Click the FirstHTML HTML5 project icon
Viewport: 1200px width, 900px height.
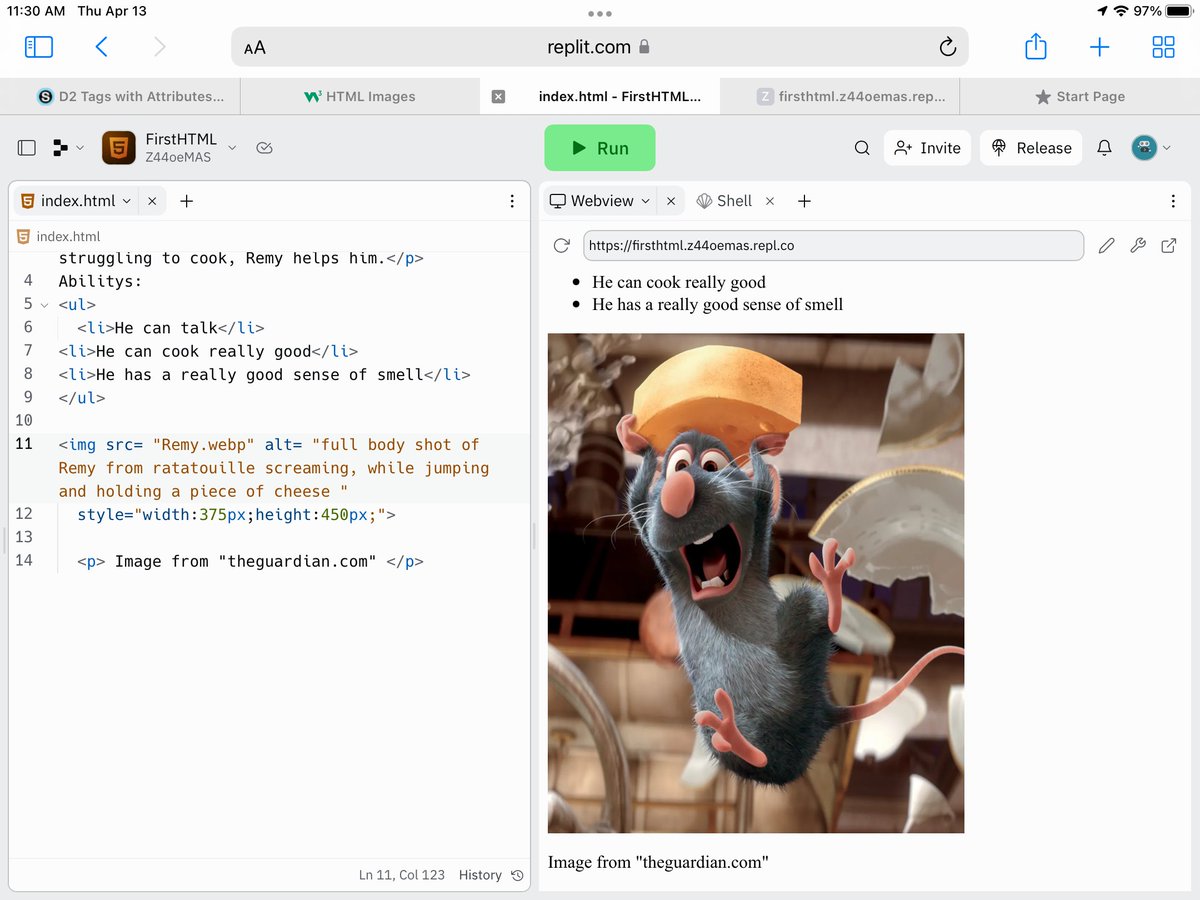click(119, 148)
